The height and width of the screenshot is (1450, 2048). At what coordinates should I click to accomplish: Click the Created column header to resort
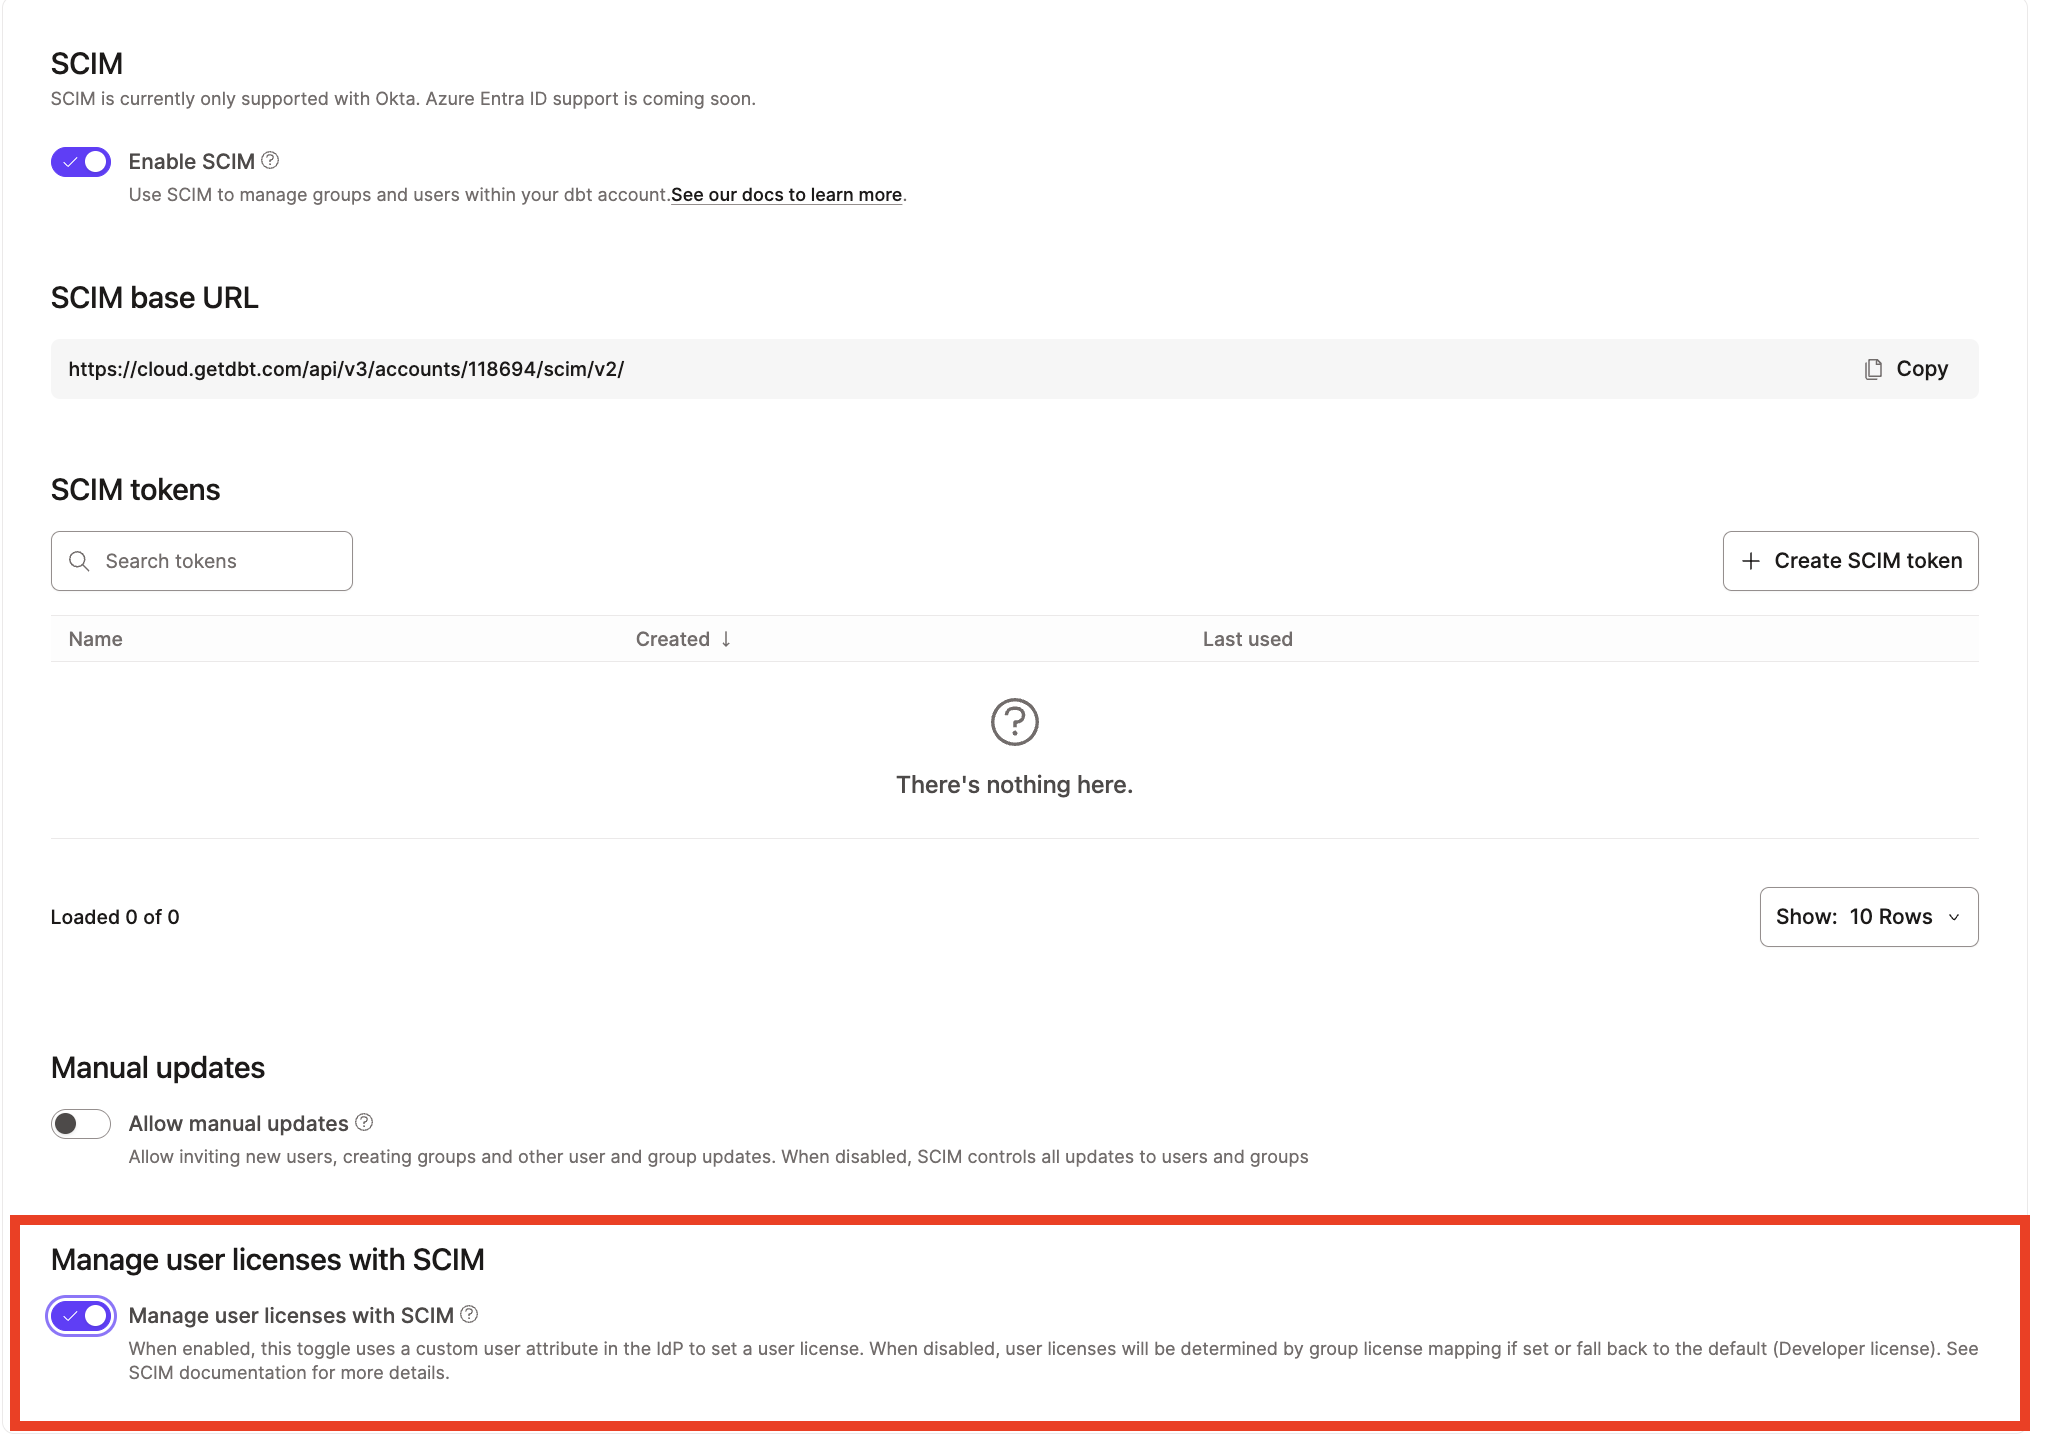click(x=673, y=638)
